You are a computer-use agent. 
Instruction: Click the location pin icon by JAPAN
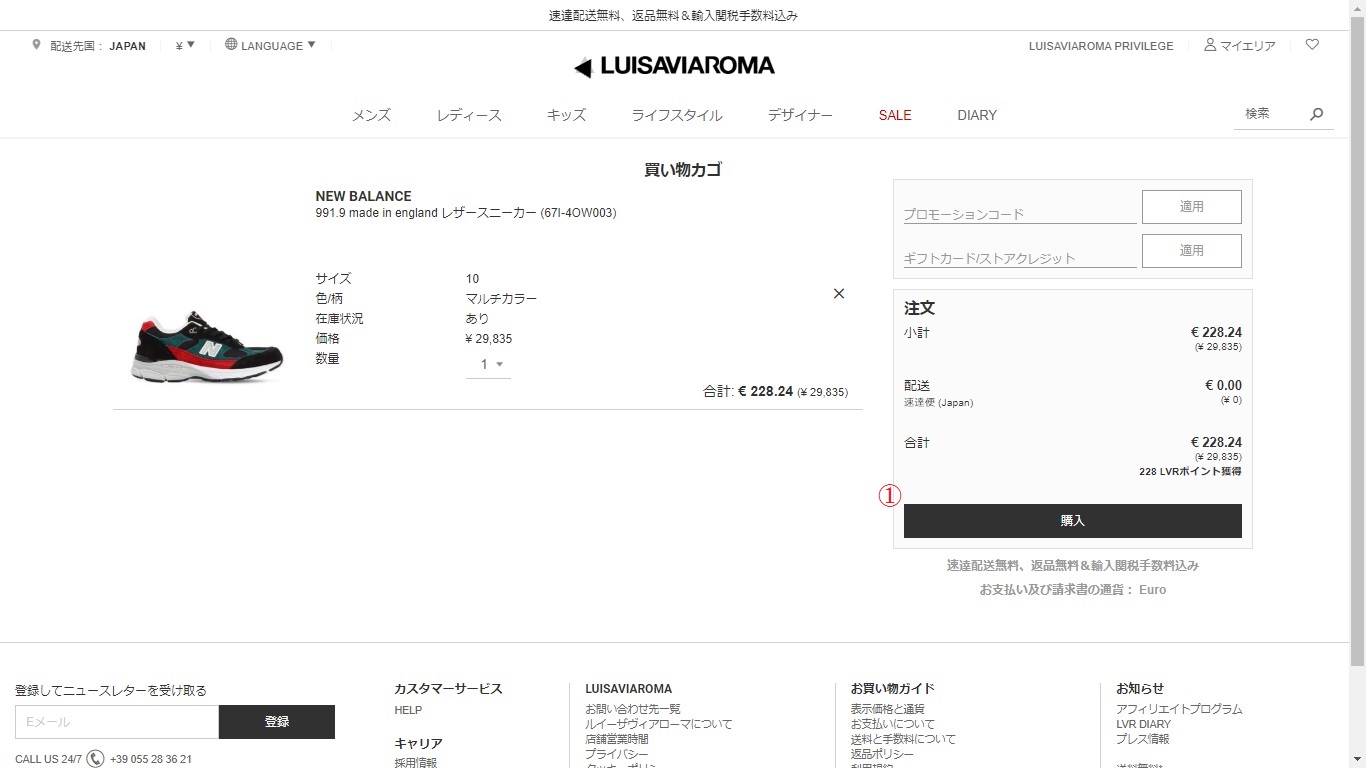(x=37, y=45)
